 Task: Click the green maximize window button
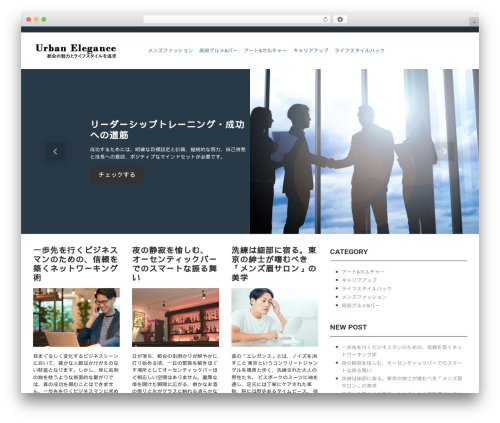44,20
